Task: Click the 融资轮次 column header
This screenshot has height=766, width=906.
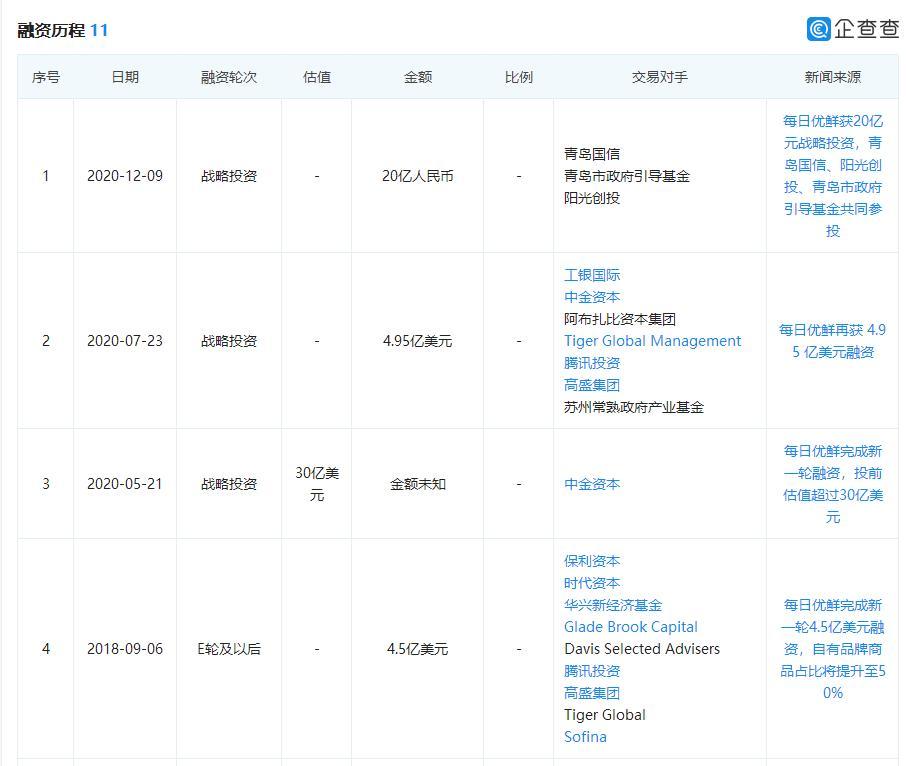Action: pos(229,77)
